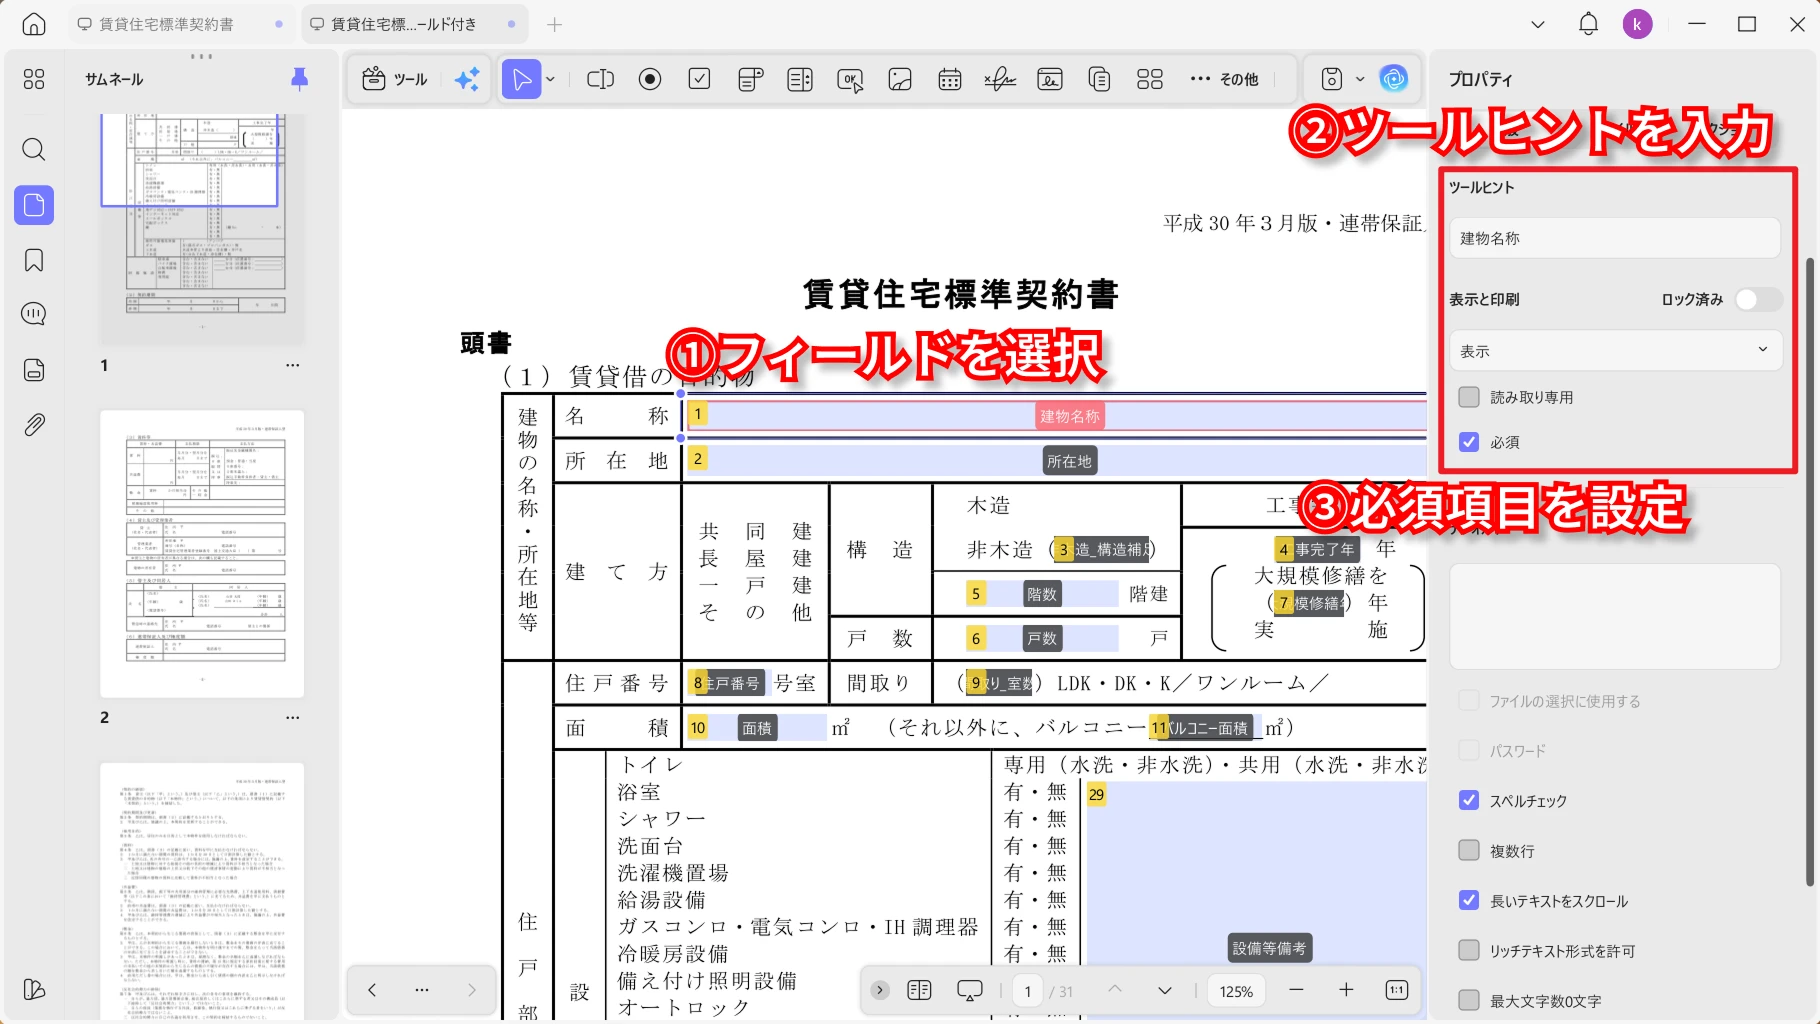Expand the save options dropdown arrow
Image resolution: width=1820 pixels, height=1024 pixels.
1360,79
